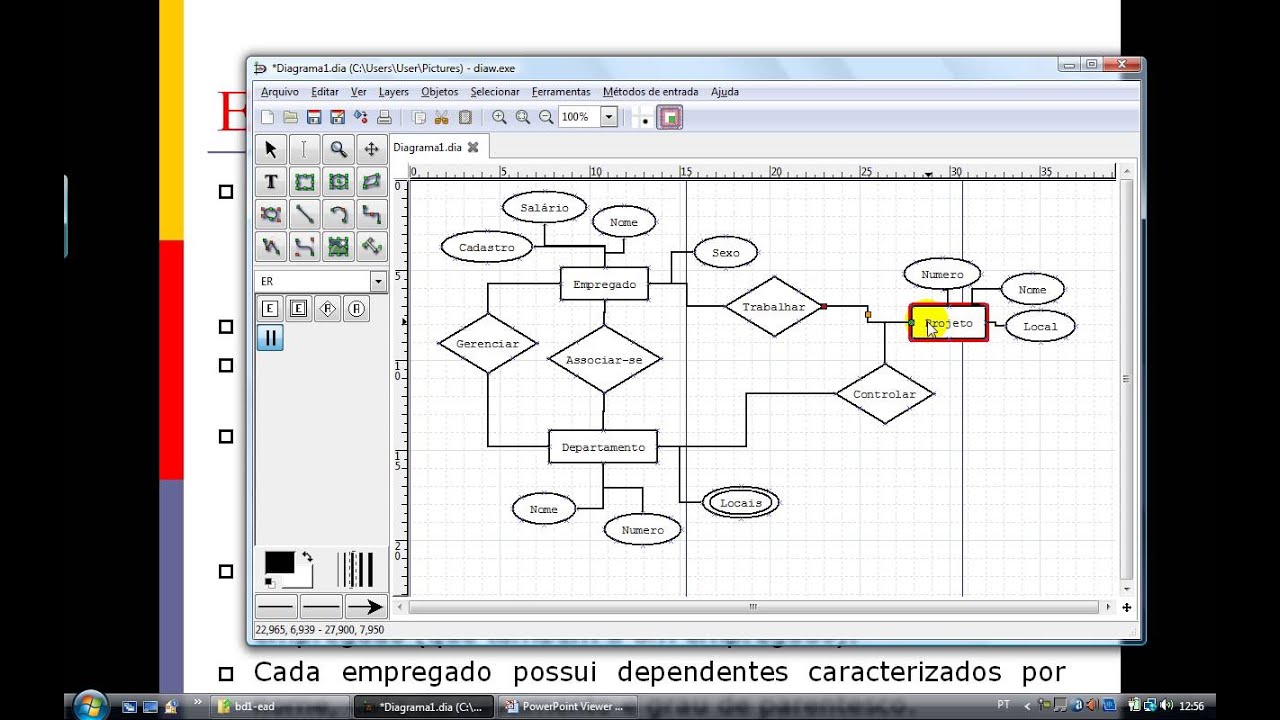The height and width of the screenshot is (720, 1280).
Task: Open the Ajuda menu
Action: 725,91
